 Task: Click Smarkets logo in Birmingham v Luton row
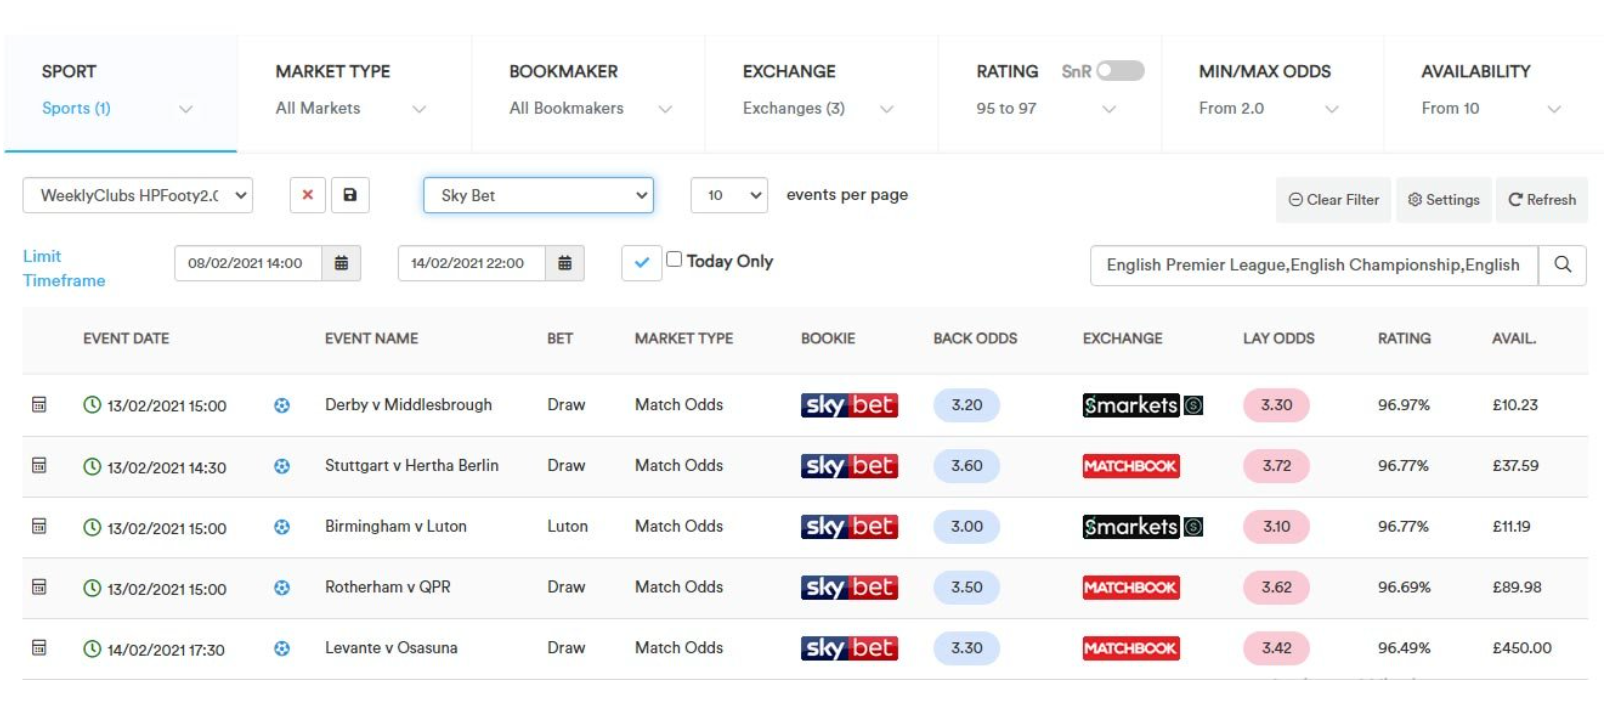tap(1143, 527)
